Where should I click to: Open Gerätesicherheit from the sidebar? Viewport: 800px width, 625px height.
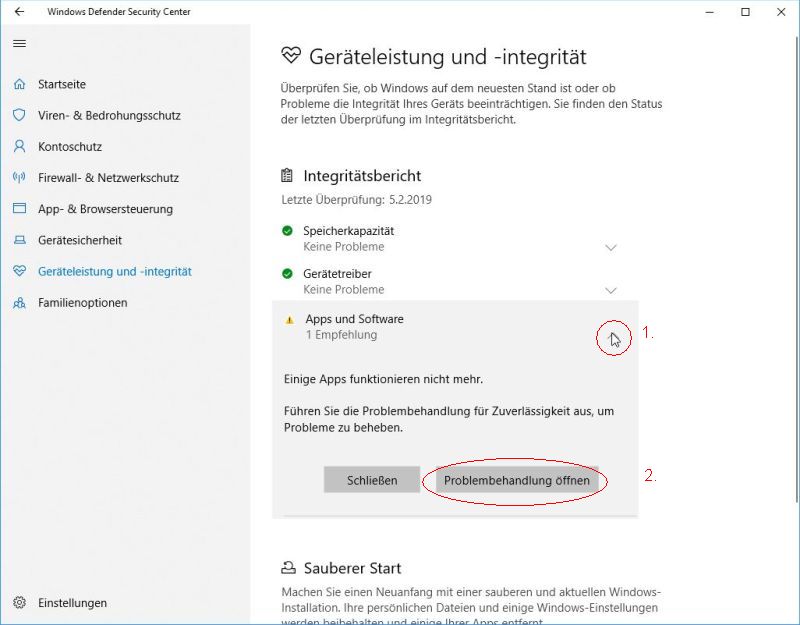click(x=80, y=240)
